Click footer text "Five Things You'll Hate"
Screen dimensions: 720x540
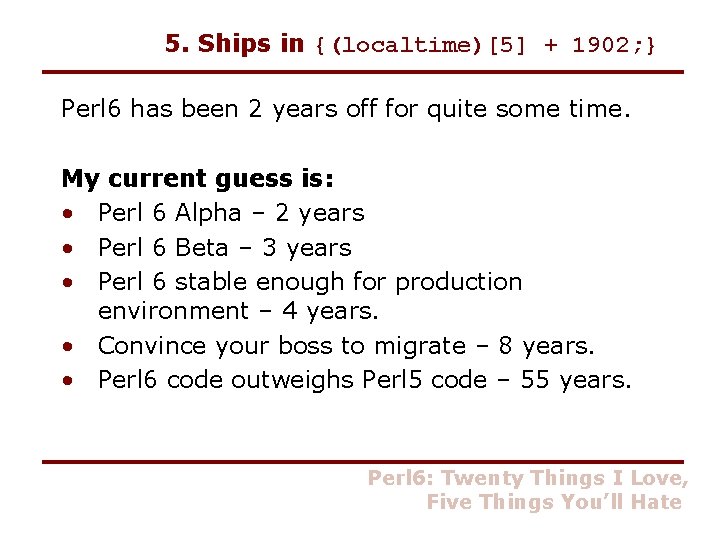pos(554,502)
